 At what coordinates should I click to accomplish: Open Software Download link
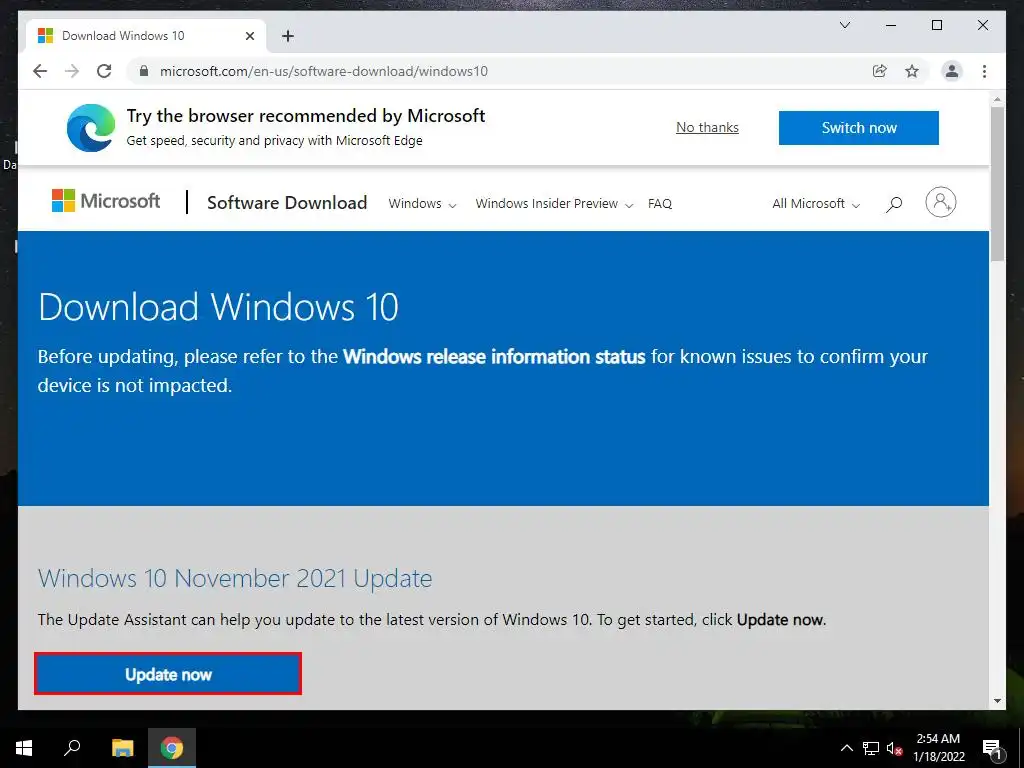(287, 202)
